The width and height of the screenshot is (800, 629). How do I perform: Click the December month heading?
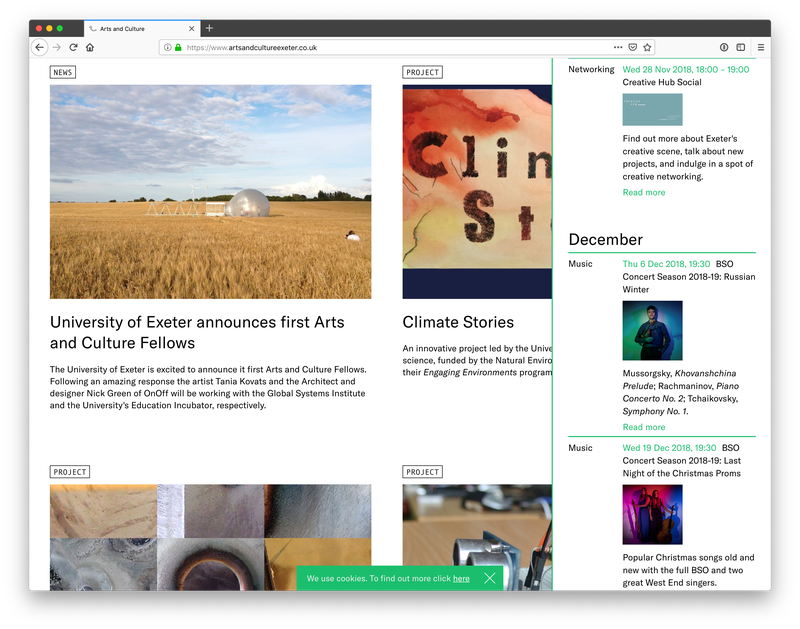click(x=606, y=239)
